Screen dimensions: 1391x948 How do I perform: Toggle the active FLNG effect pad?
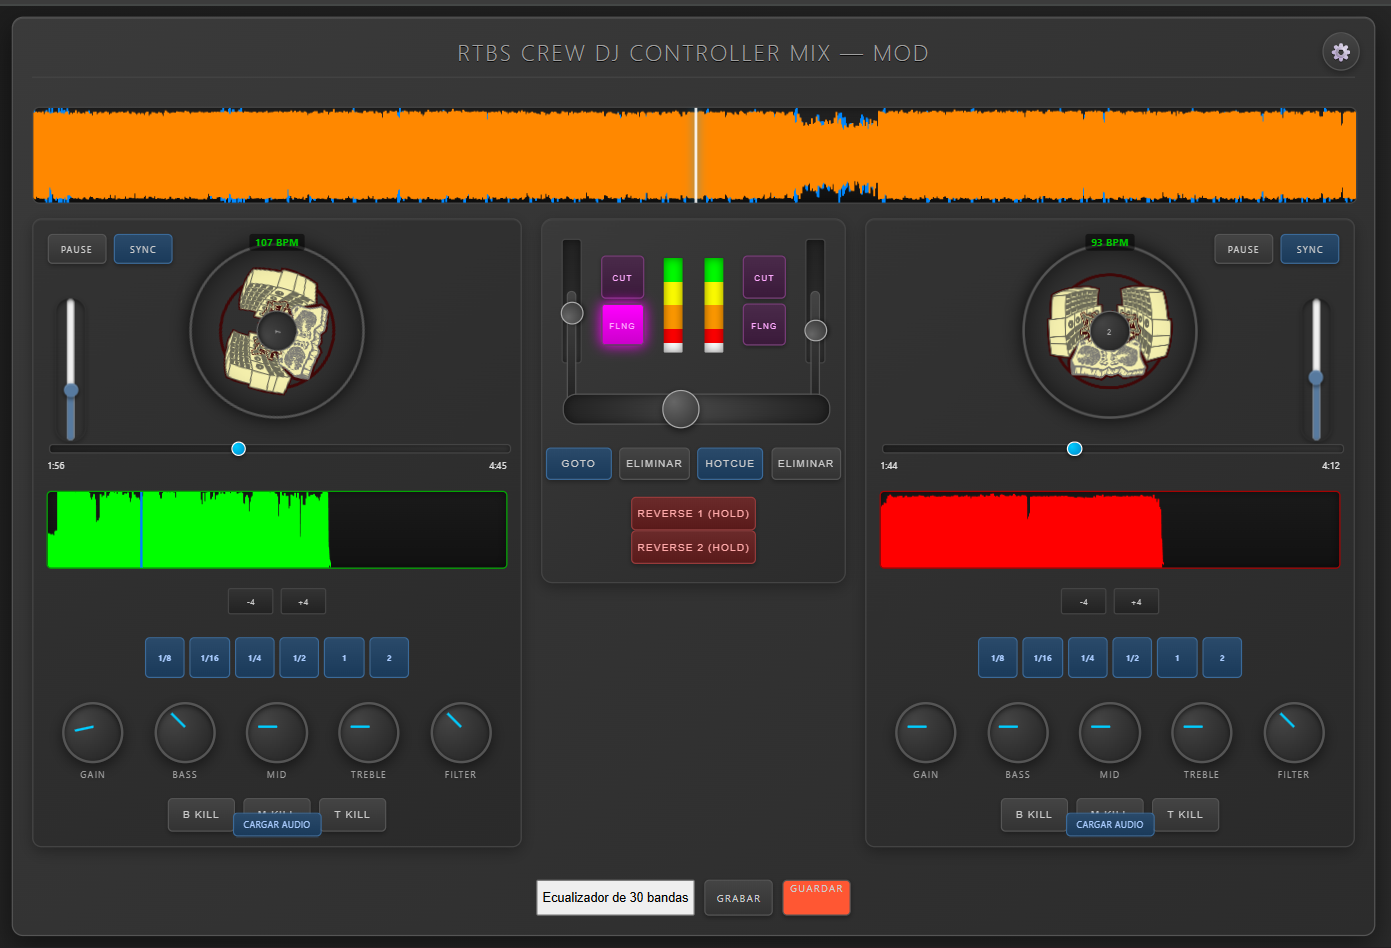click(x=622, y=324)
